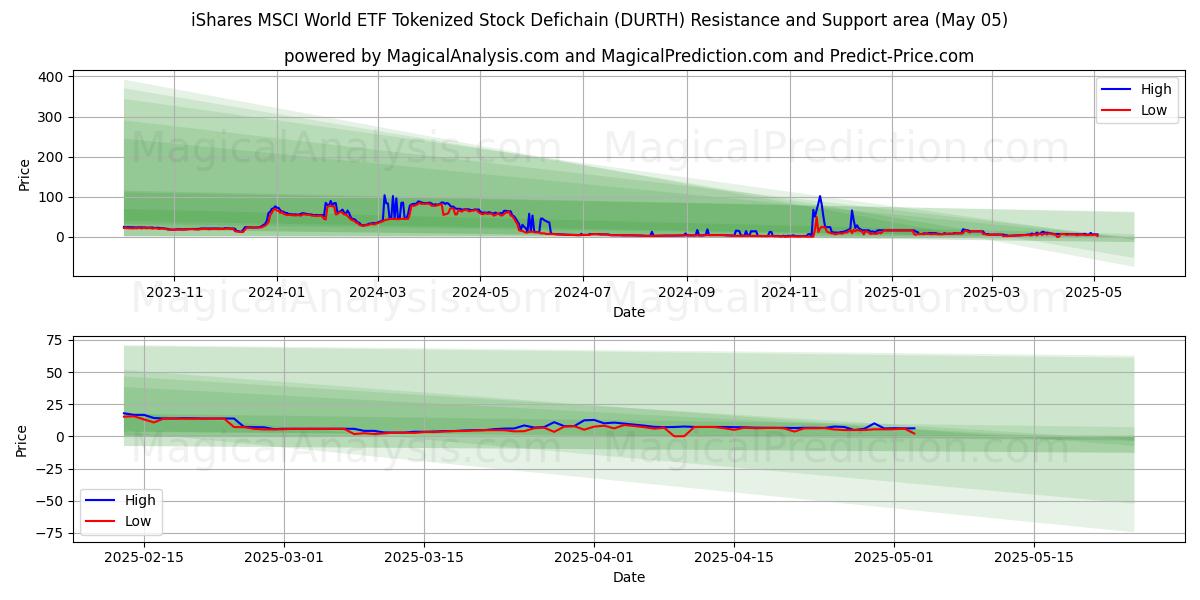Click the '2025-03' tick label on top chart
The width and height of the screenshot is (1200, 600).
pyautogui.click(x=991, y=292)
